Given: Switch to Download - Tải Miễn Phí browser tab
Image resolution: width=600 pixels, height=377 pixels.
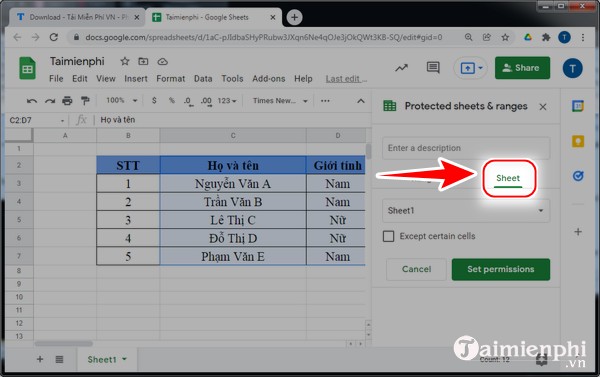Looking at the screenshot, I should point(78,17).
